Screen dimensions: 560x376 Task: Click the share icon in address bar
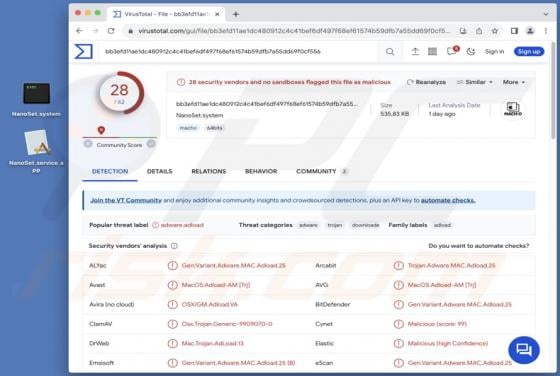(x=479, y=31)
